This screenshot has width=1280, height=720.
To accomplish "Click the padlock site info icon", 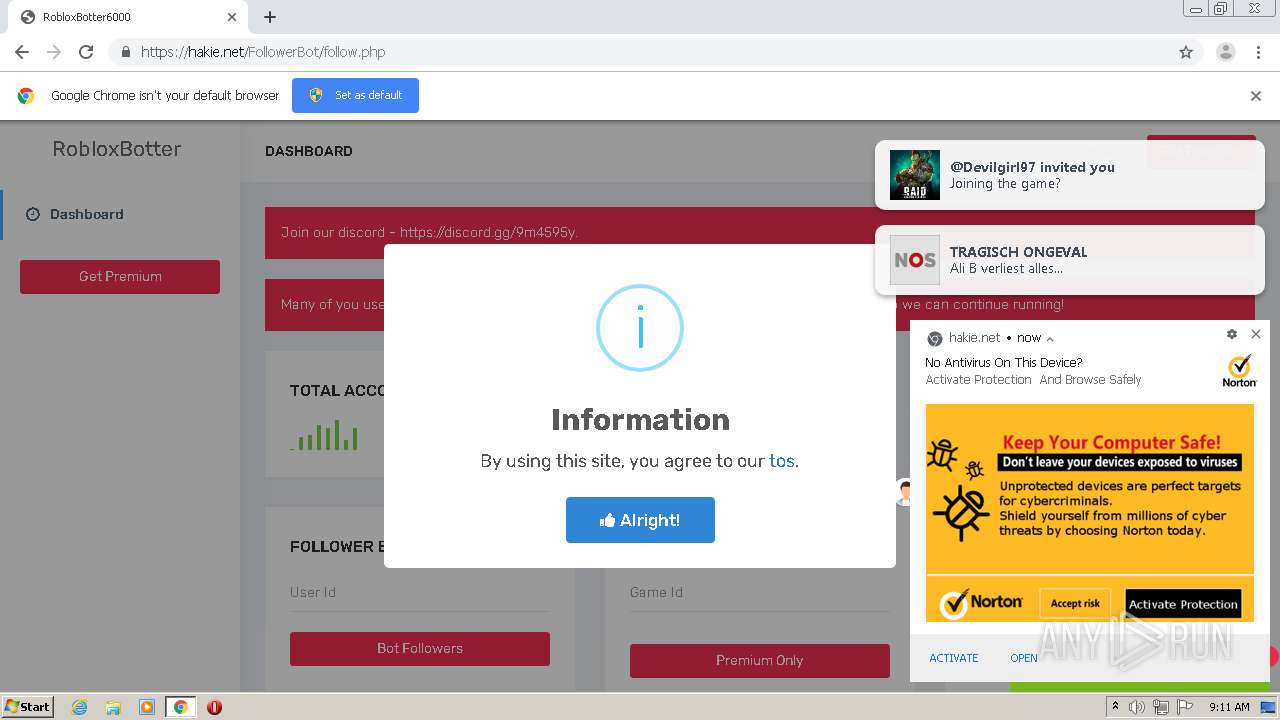I will point(125,52).
